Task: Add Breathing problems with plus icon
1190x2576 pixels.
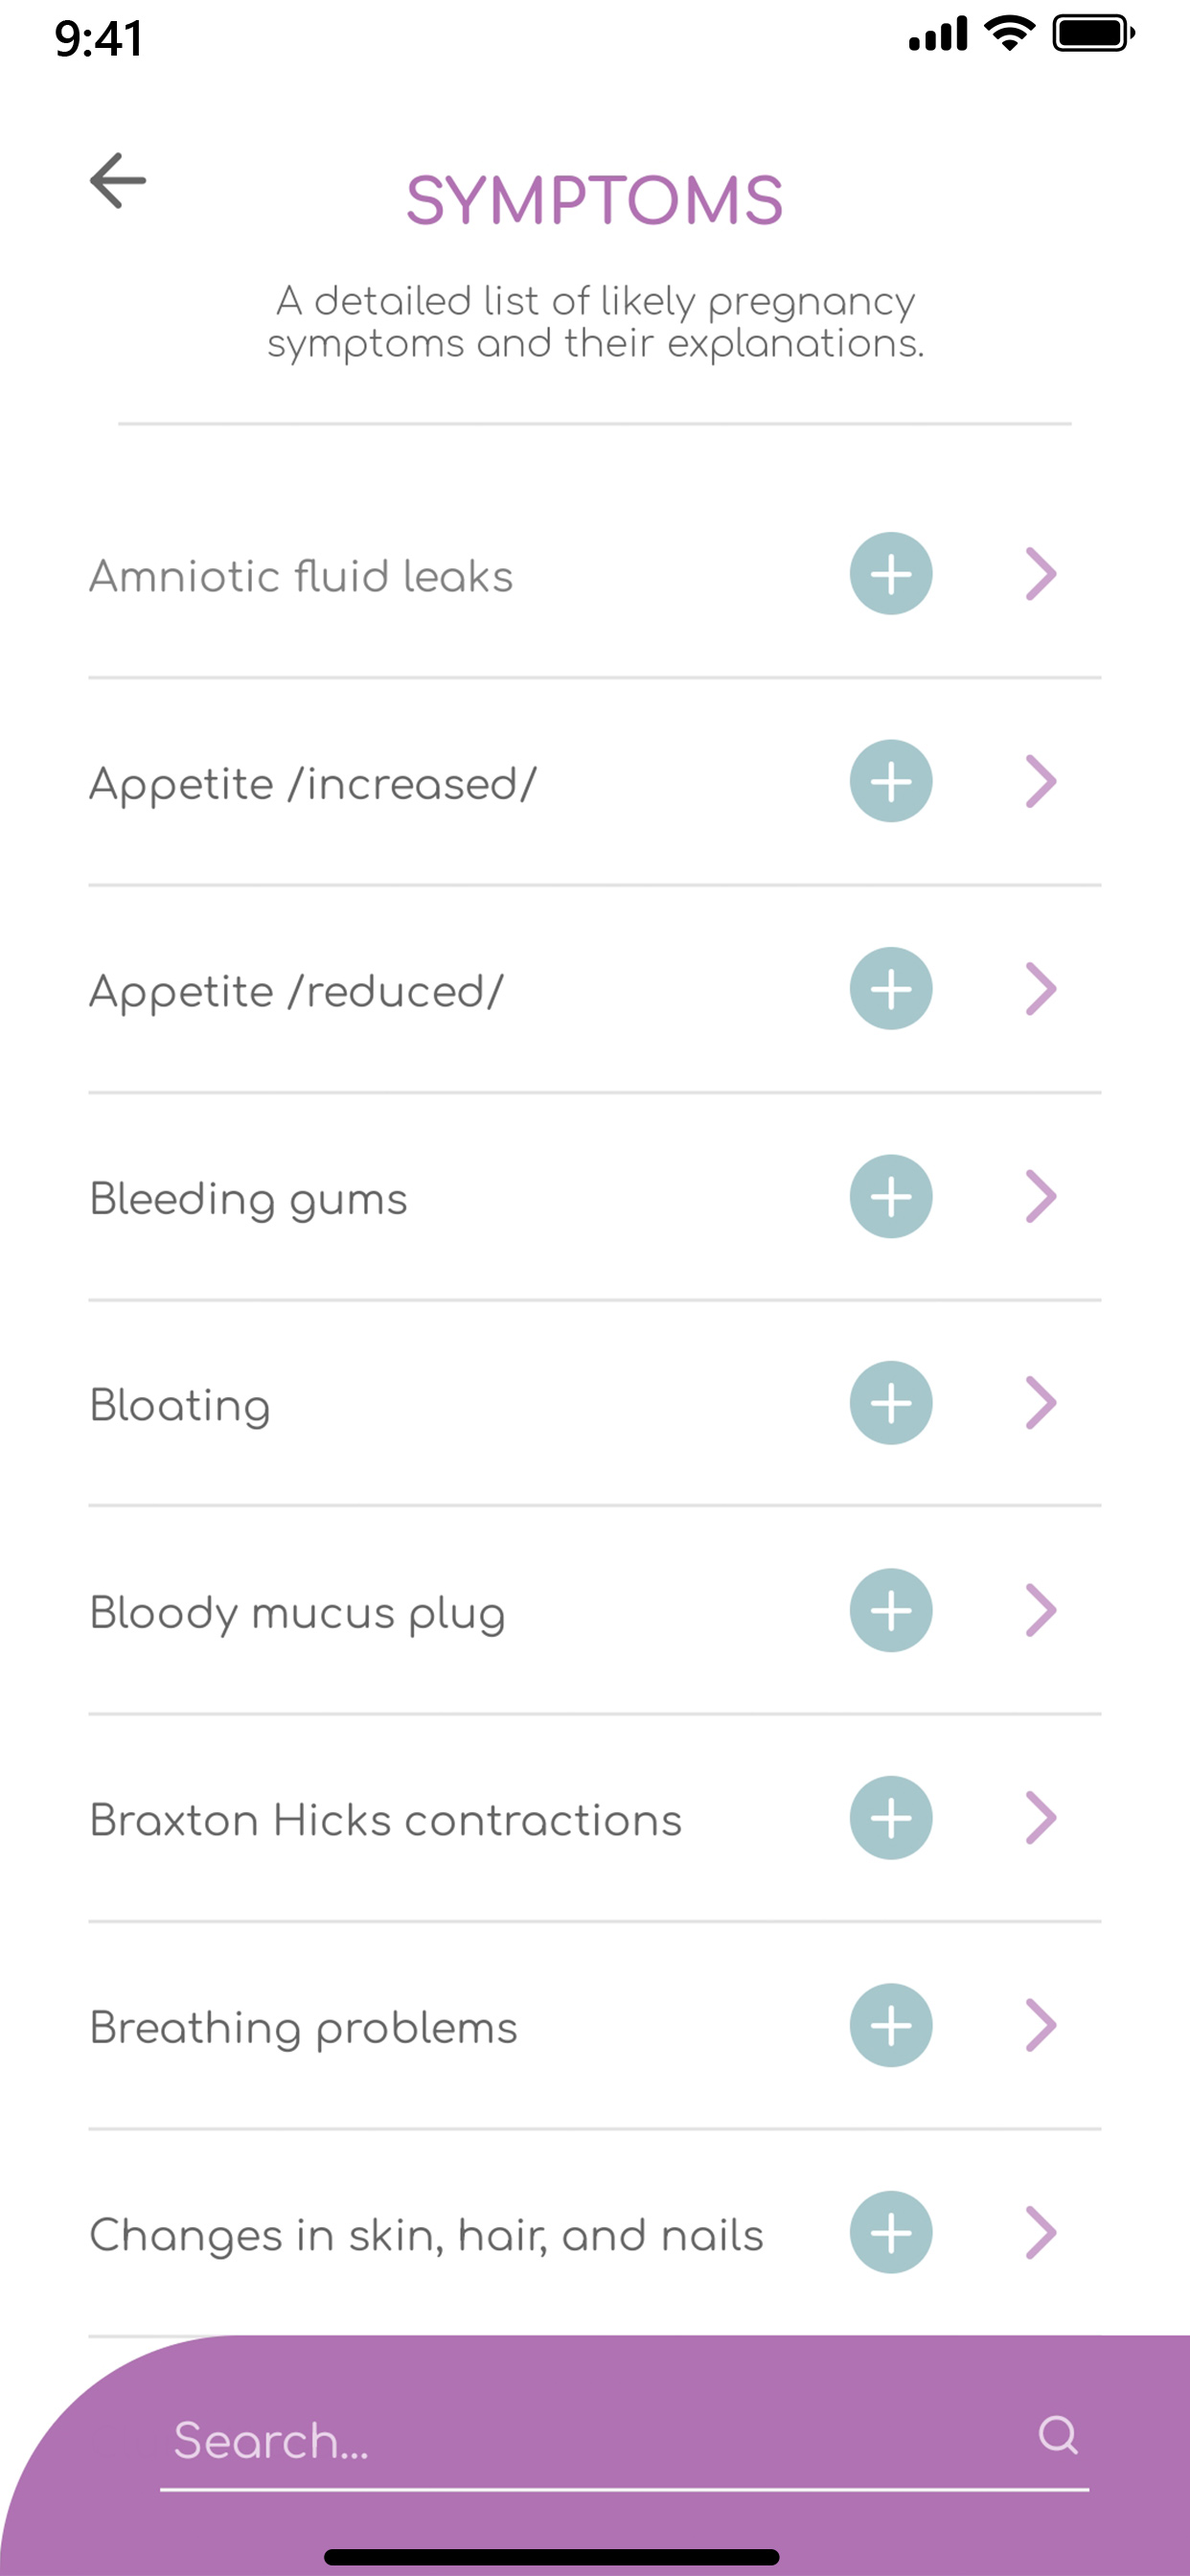Action: pos(891,2025)
